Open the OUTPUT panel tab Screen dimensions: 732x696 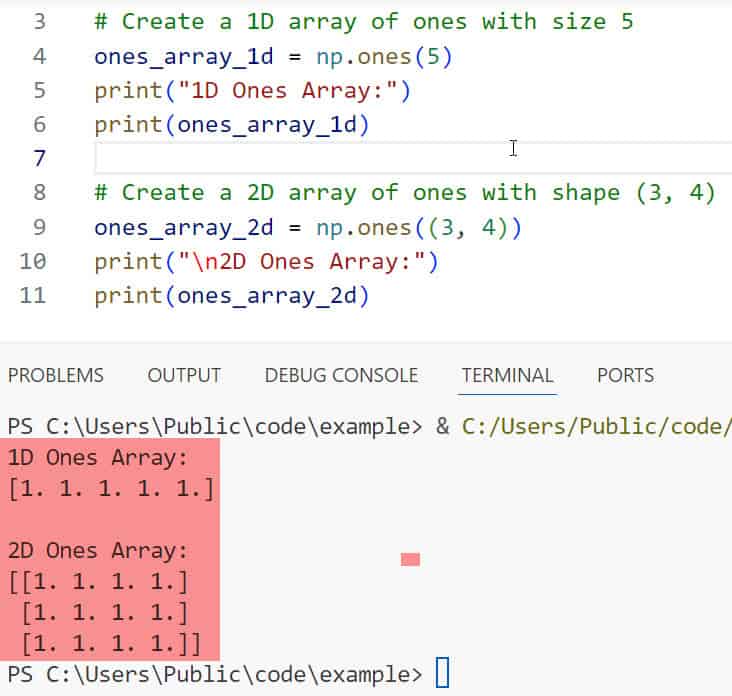[184, 375]
